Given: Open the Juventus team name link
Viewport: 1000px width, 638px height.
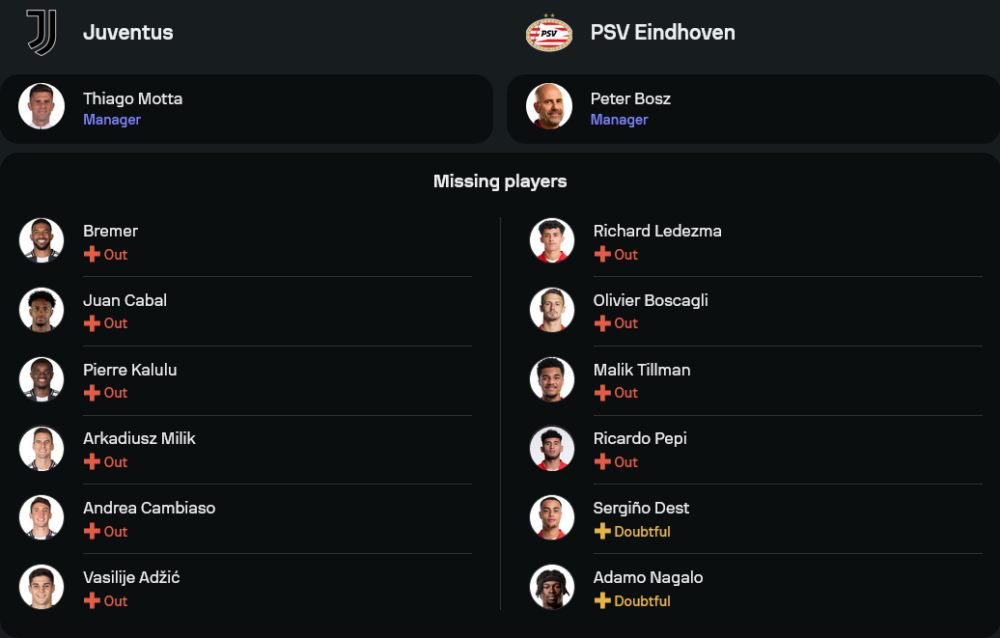Looking at the screenshot, I should (128, 32).
